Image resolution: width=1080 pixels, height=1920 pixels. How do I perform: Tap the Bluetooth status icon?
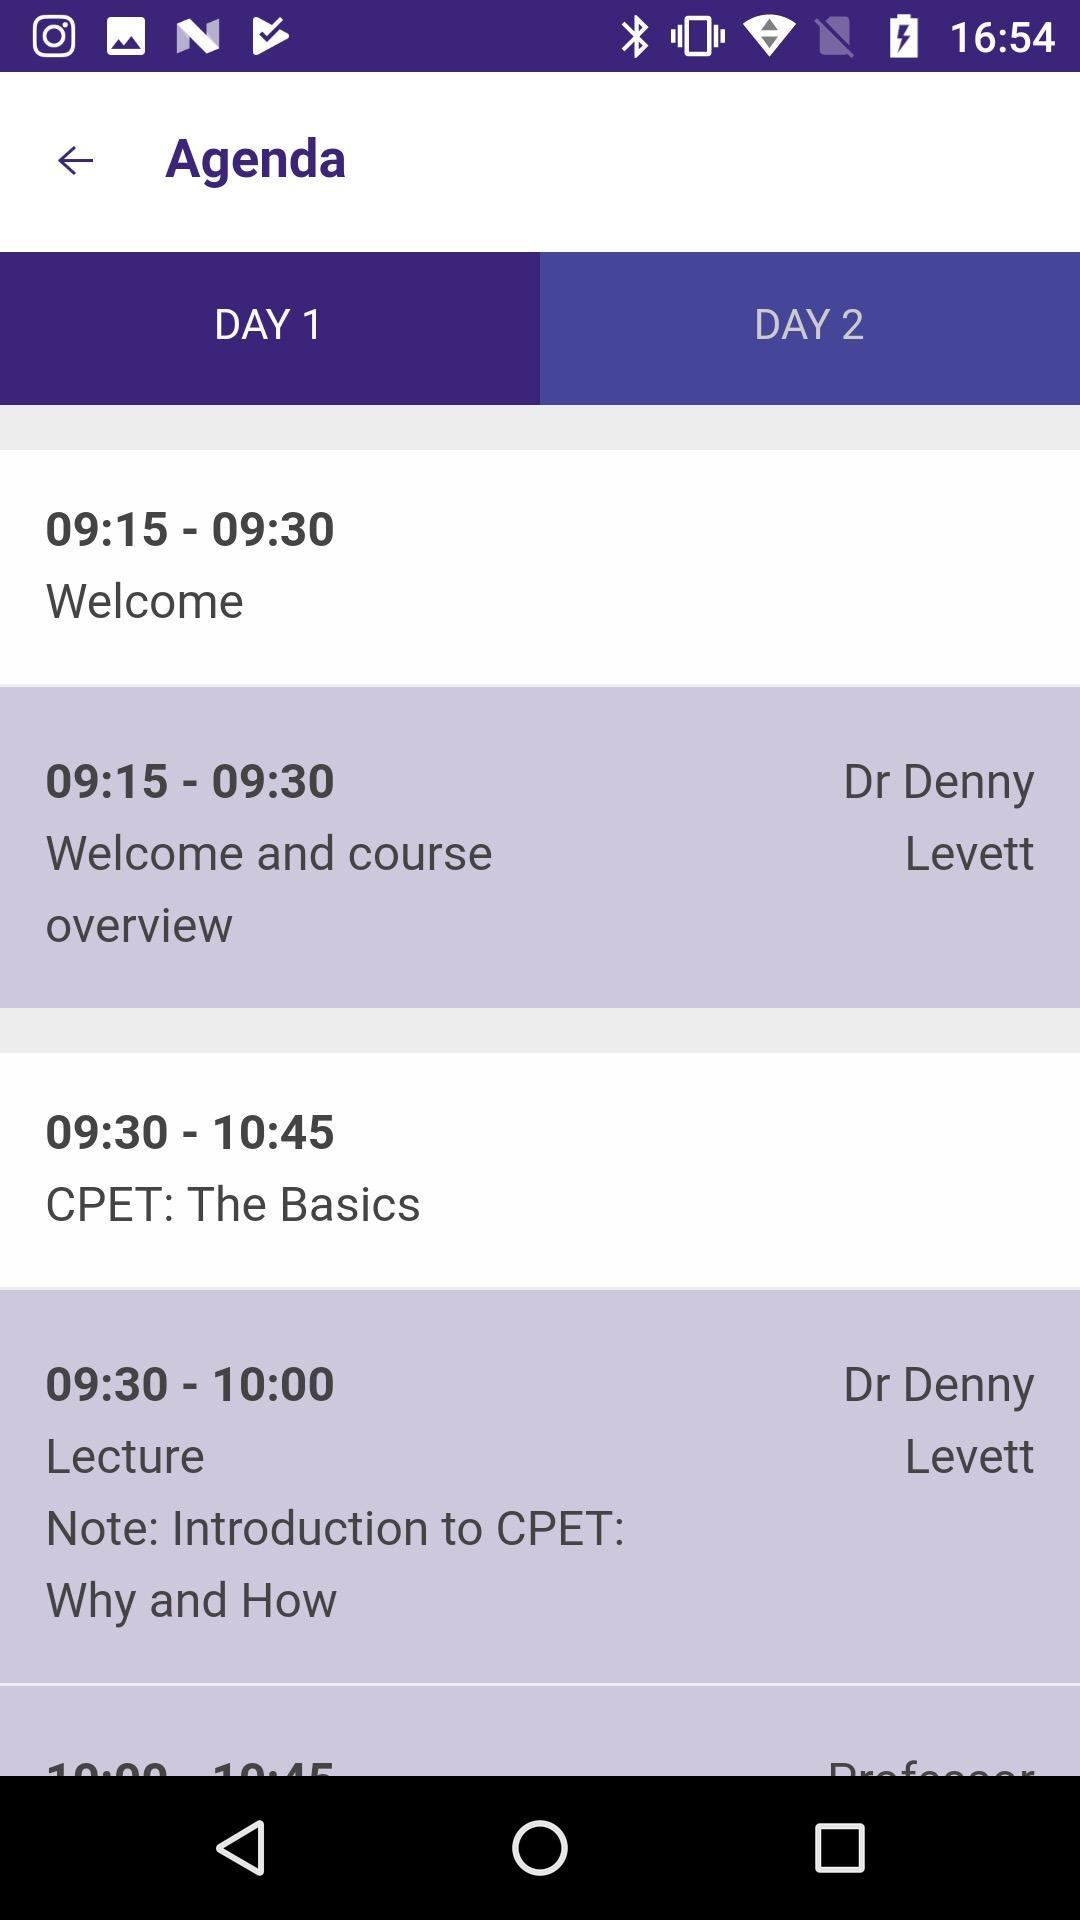point(634,36)
